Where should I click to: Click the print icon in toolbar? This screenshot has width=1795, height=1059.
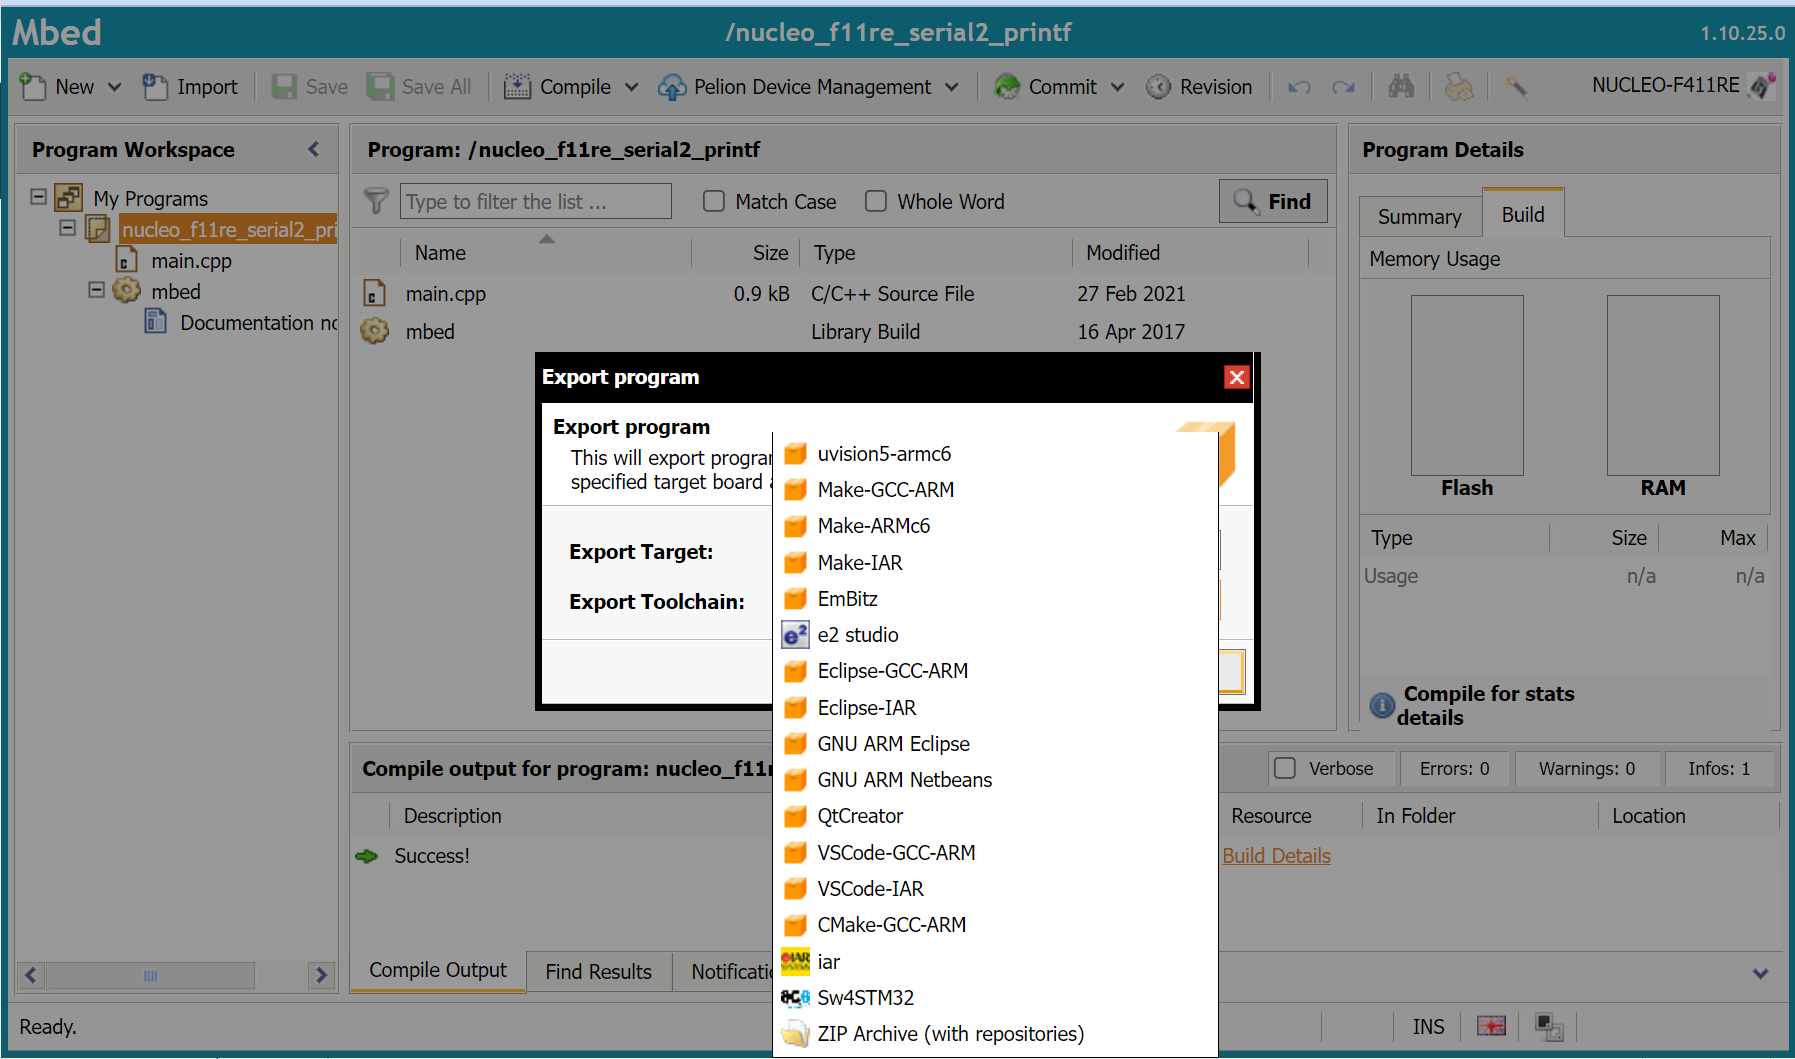click(x=1459, y=87)
